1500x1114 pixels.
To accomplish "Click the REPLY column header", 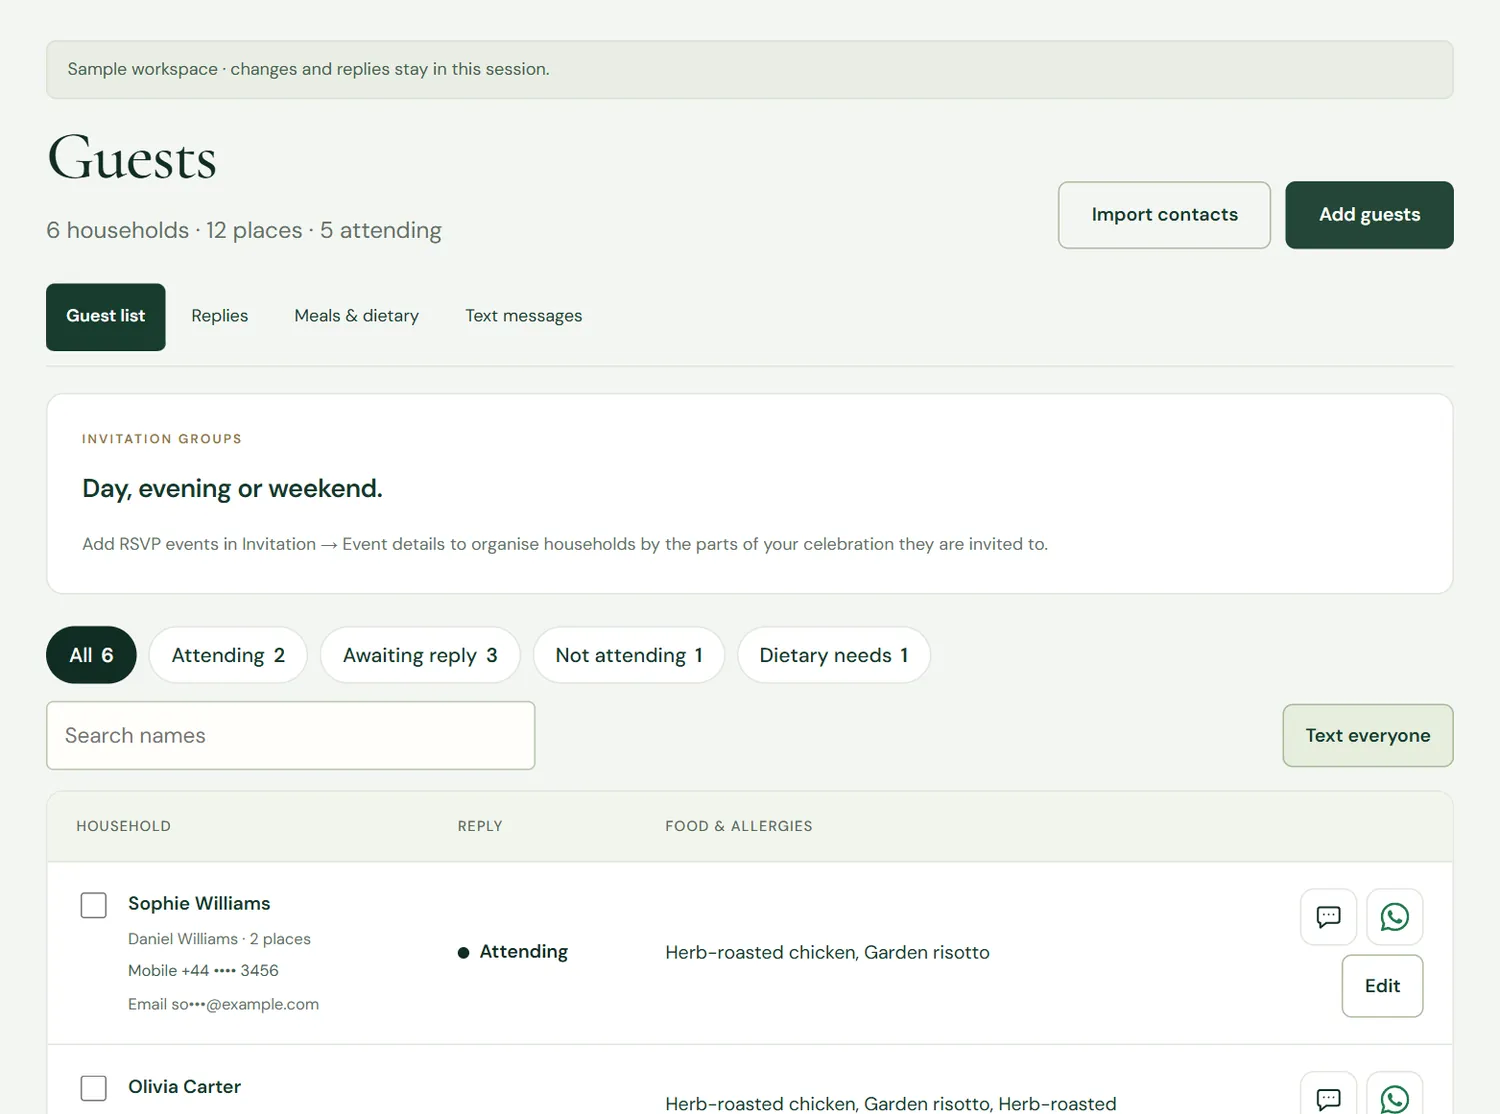I will 480,827.
